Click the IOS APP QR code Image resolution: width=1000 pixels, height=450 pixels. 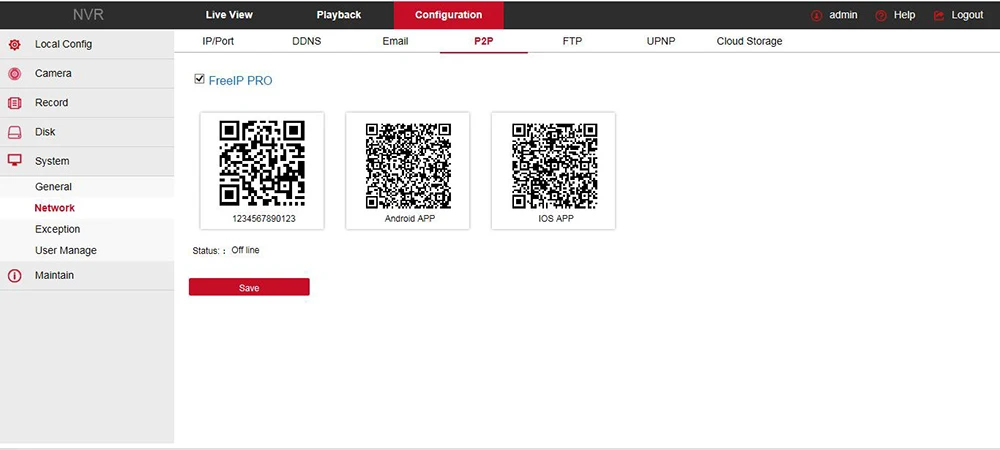[x=555, y=166]
